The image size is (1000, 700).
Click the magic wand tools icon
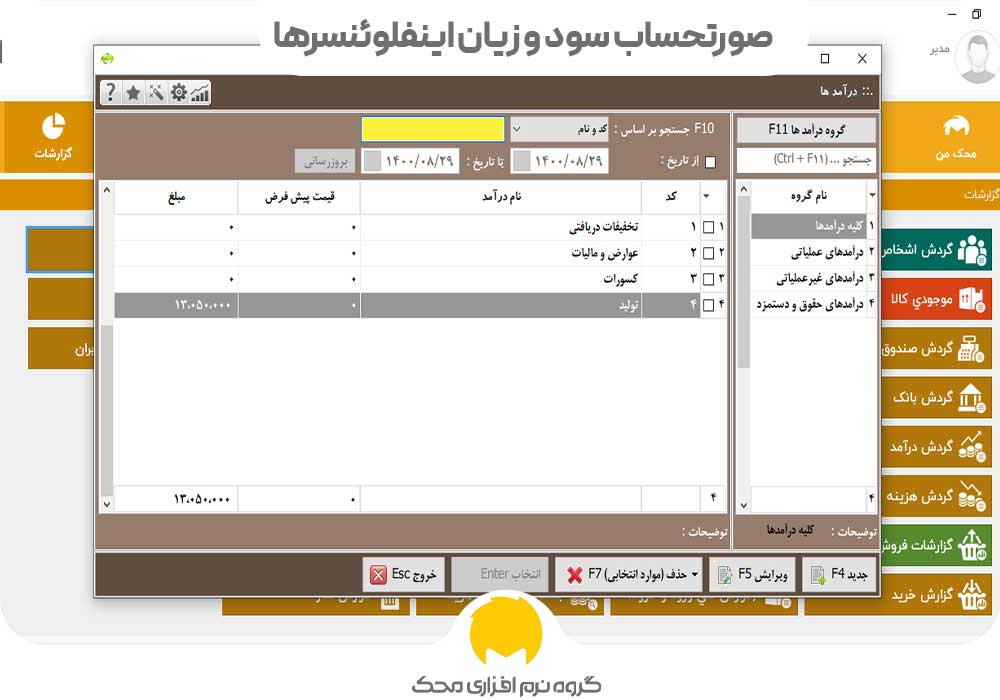click(x=156, y=93)
